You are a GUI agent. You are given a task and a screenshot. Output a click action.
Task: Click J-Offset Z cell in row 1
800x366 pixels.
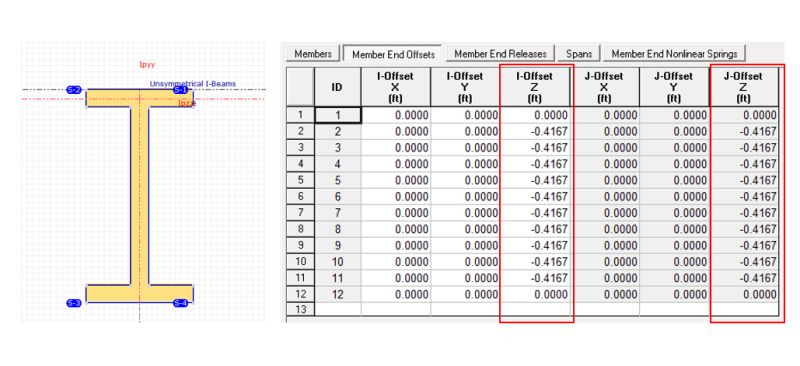[744, 115]
